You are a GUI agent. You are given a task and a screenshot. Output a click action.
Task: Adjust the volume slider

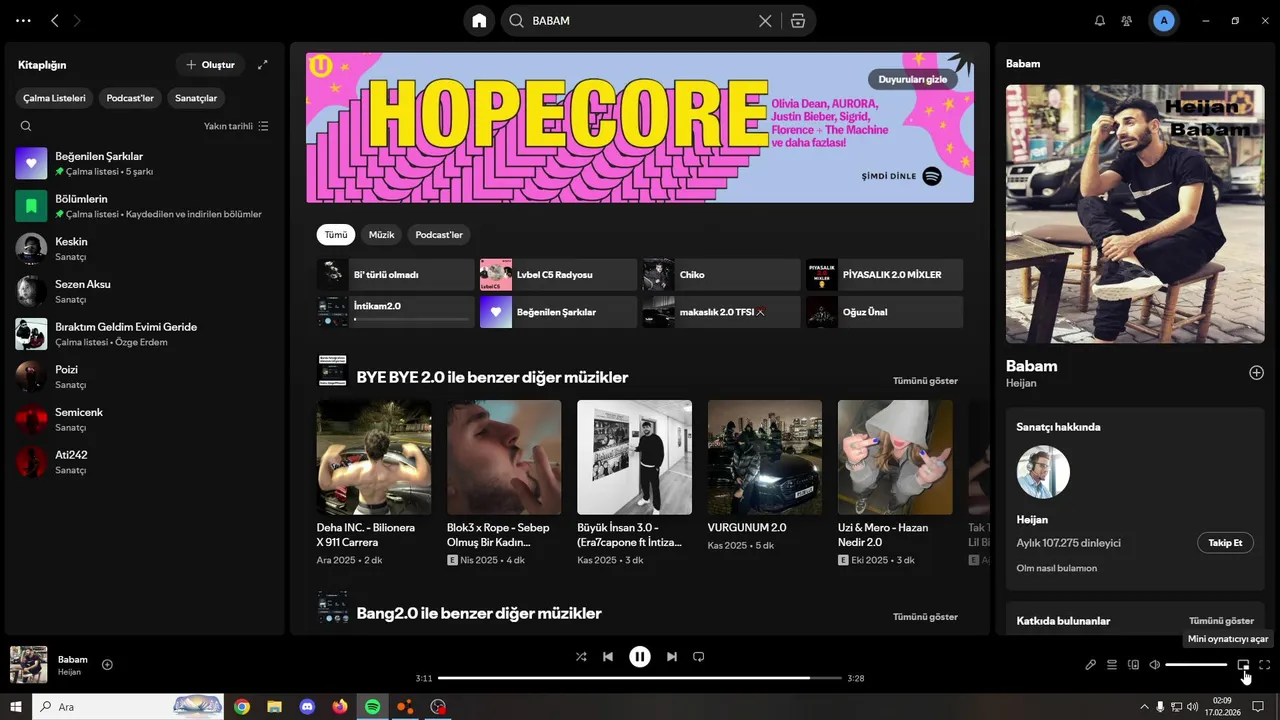1196,665
